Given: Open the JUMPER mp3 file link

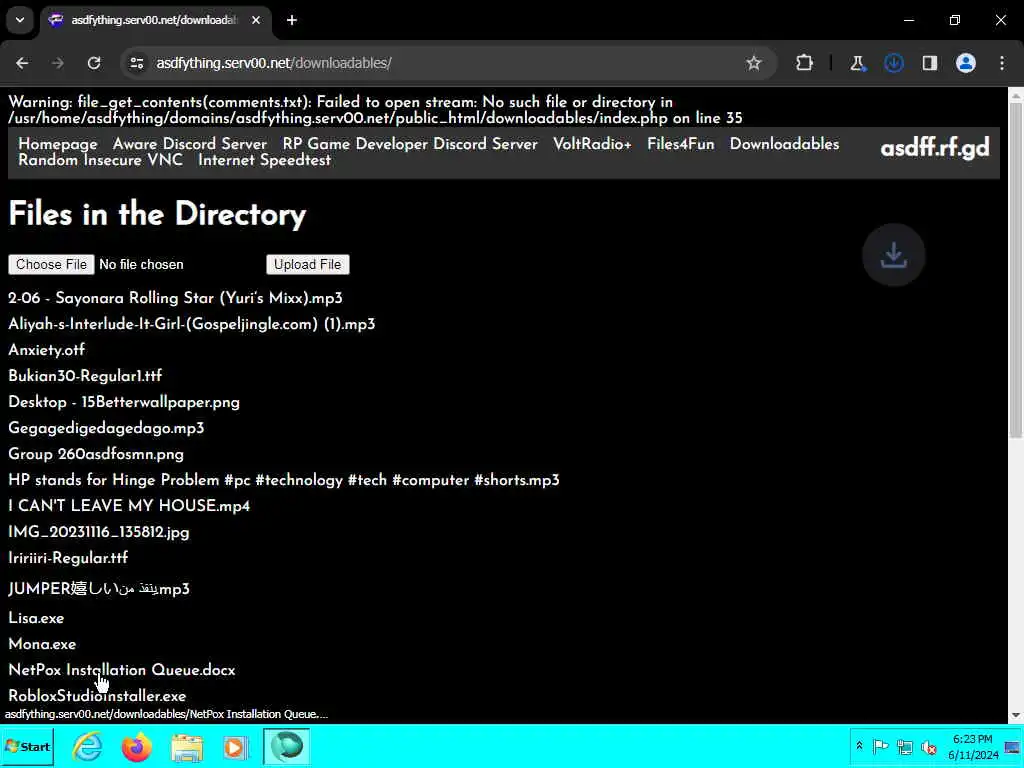Looking at the screenshot, I should tap(99, 588).
